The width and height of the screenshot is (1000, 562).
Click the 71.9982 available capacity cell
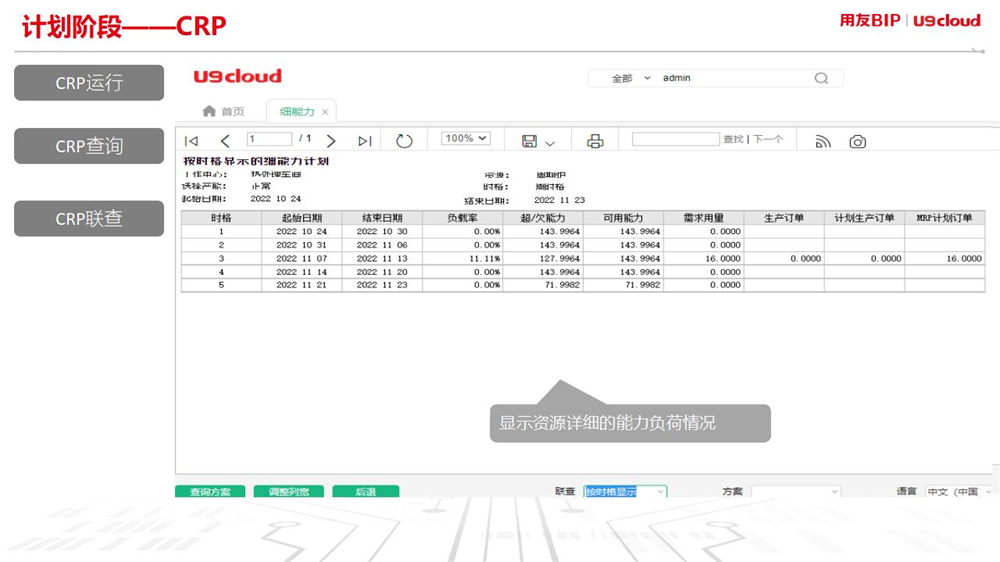click(623, 285)
